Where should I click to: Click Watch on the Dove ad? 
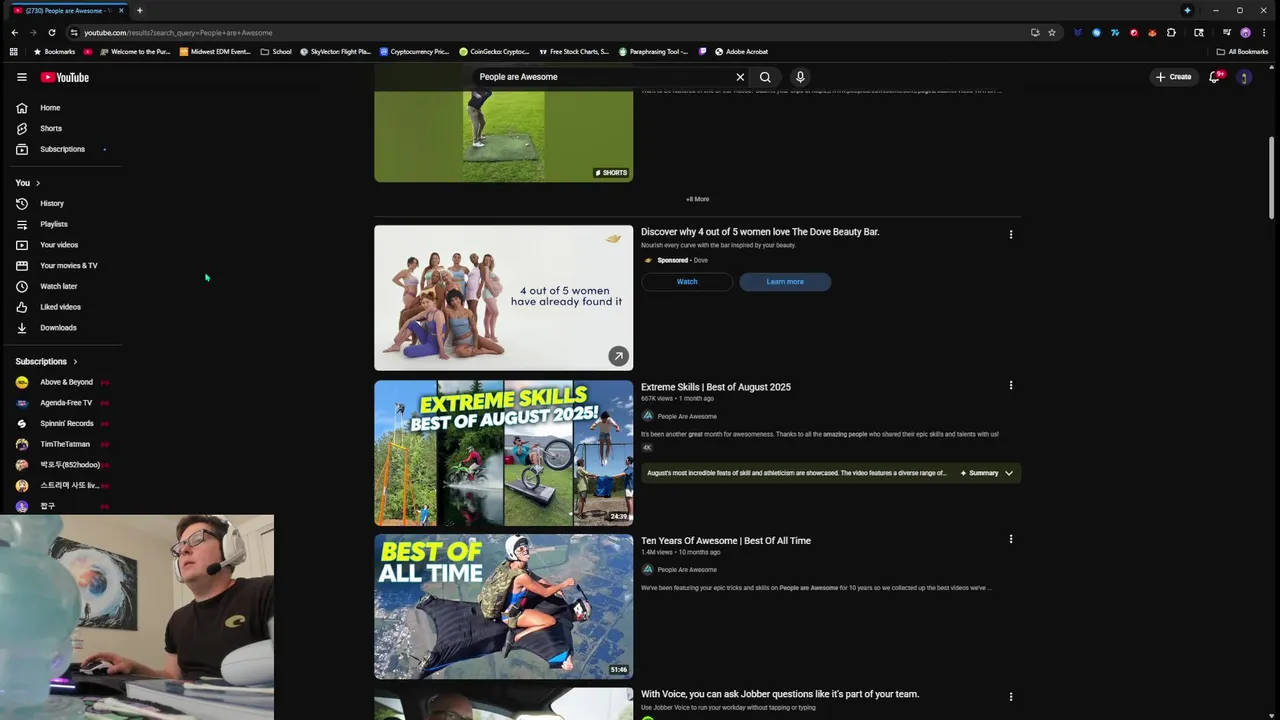tap(687, 282)
